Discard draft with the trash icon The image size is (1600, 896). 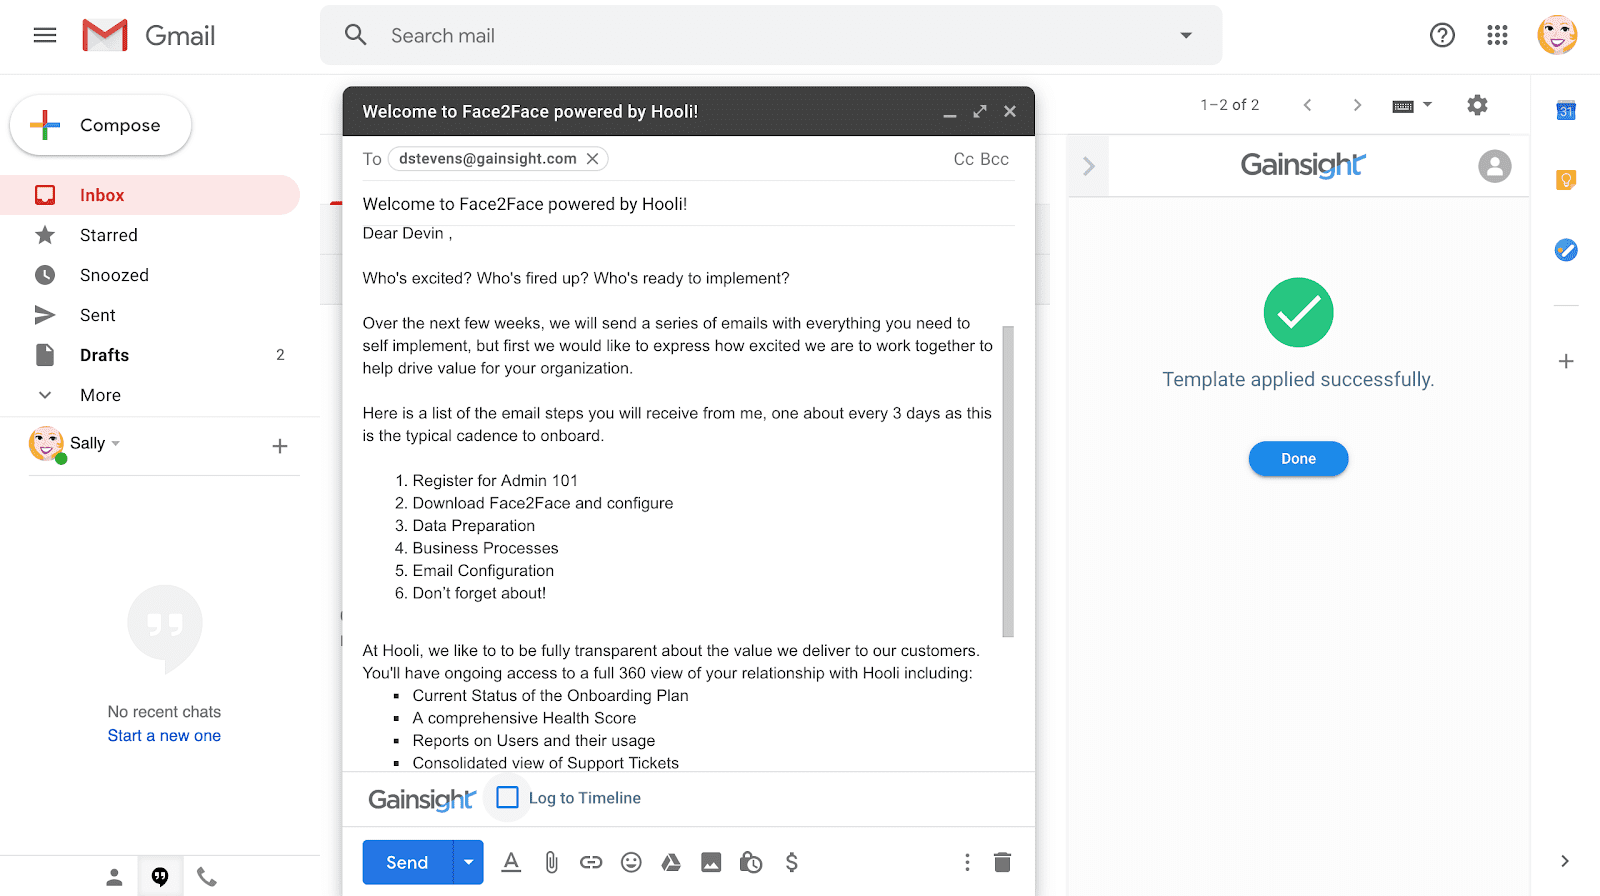coord(1002,862)
